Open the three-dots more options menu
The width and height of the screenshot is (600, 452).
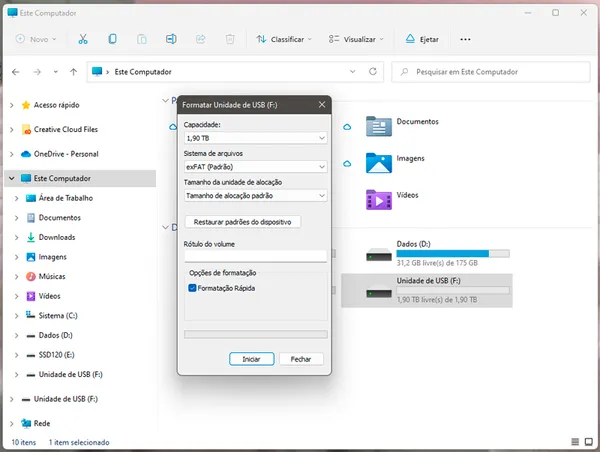[465, 39]
